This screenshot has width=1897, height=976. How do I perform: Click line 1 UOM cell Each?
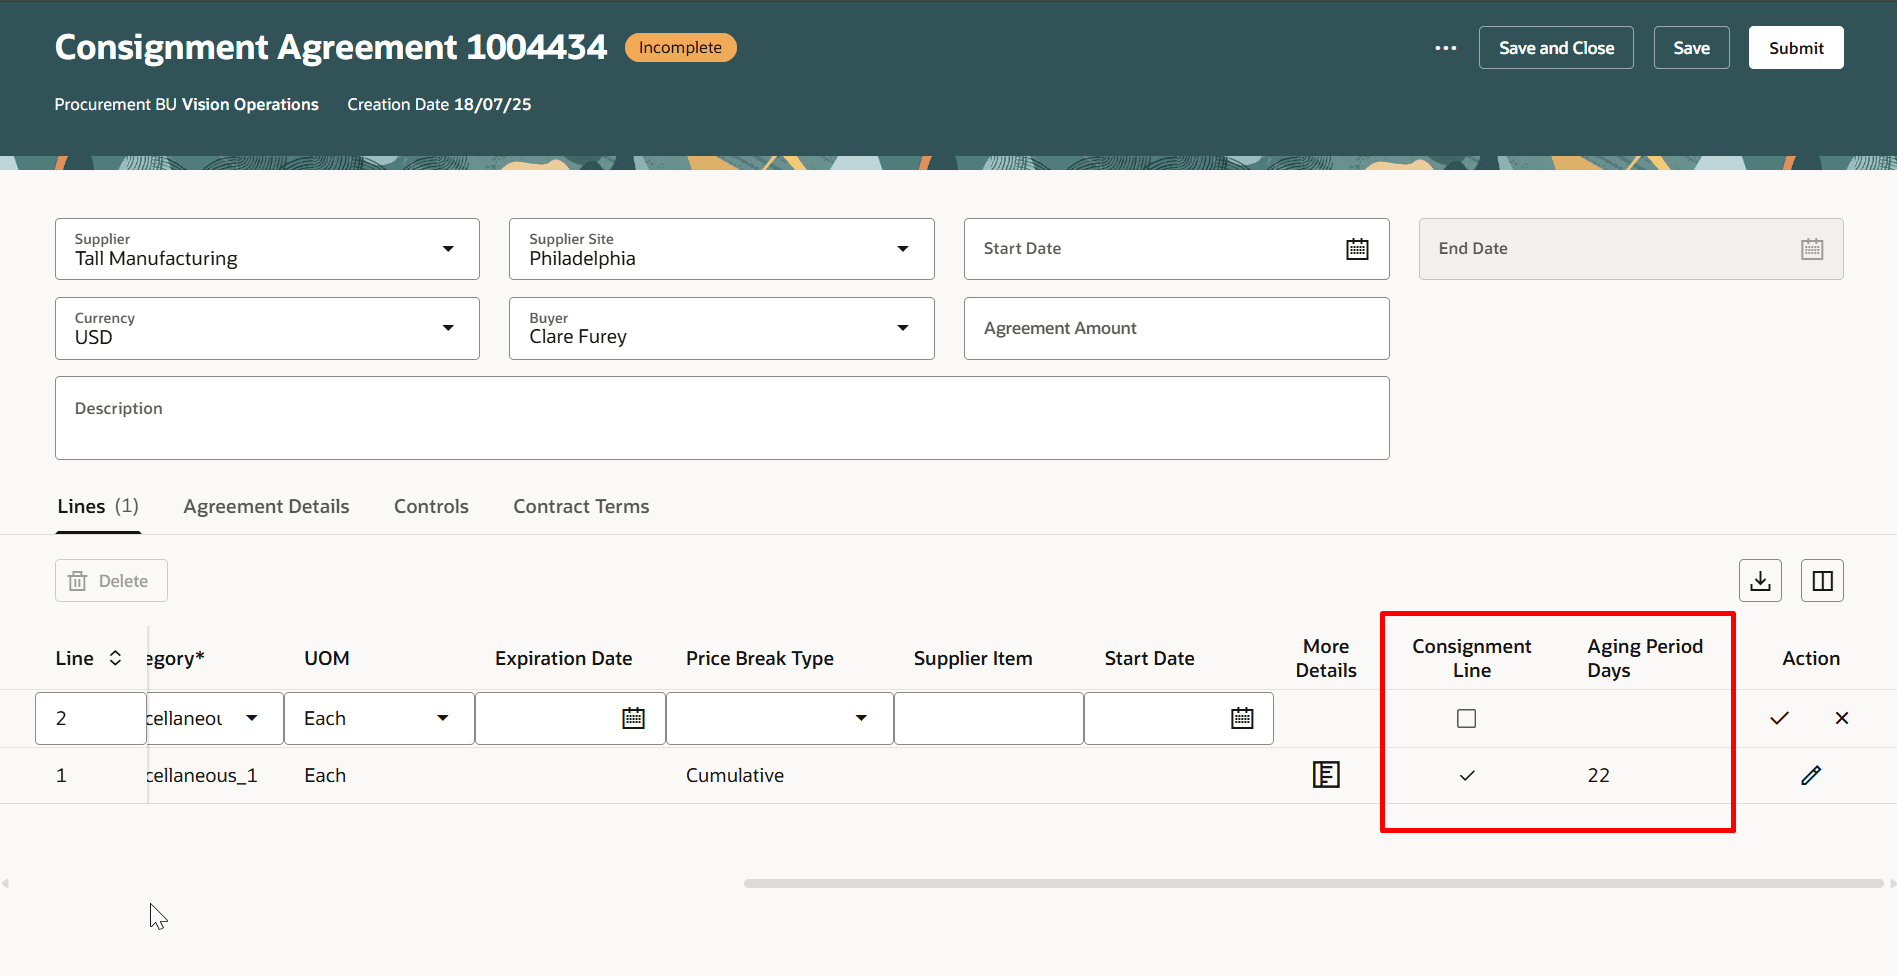(325, 775)
